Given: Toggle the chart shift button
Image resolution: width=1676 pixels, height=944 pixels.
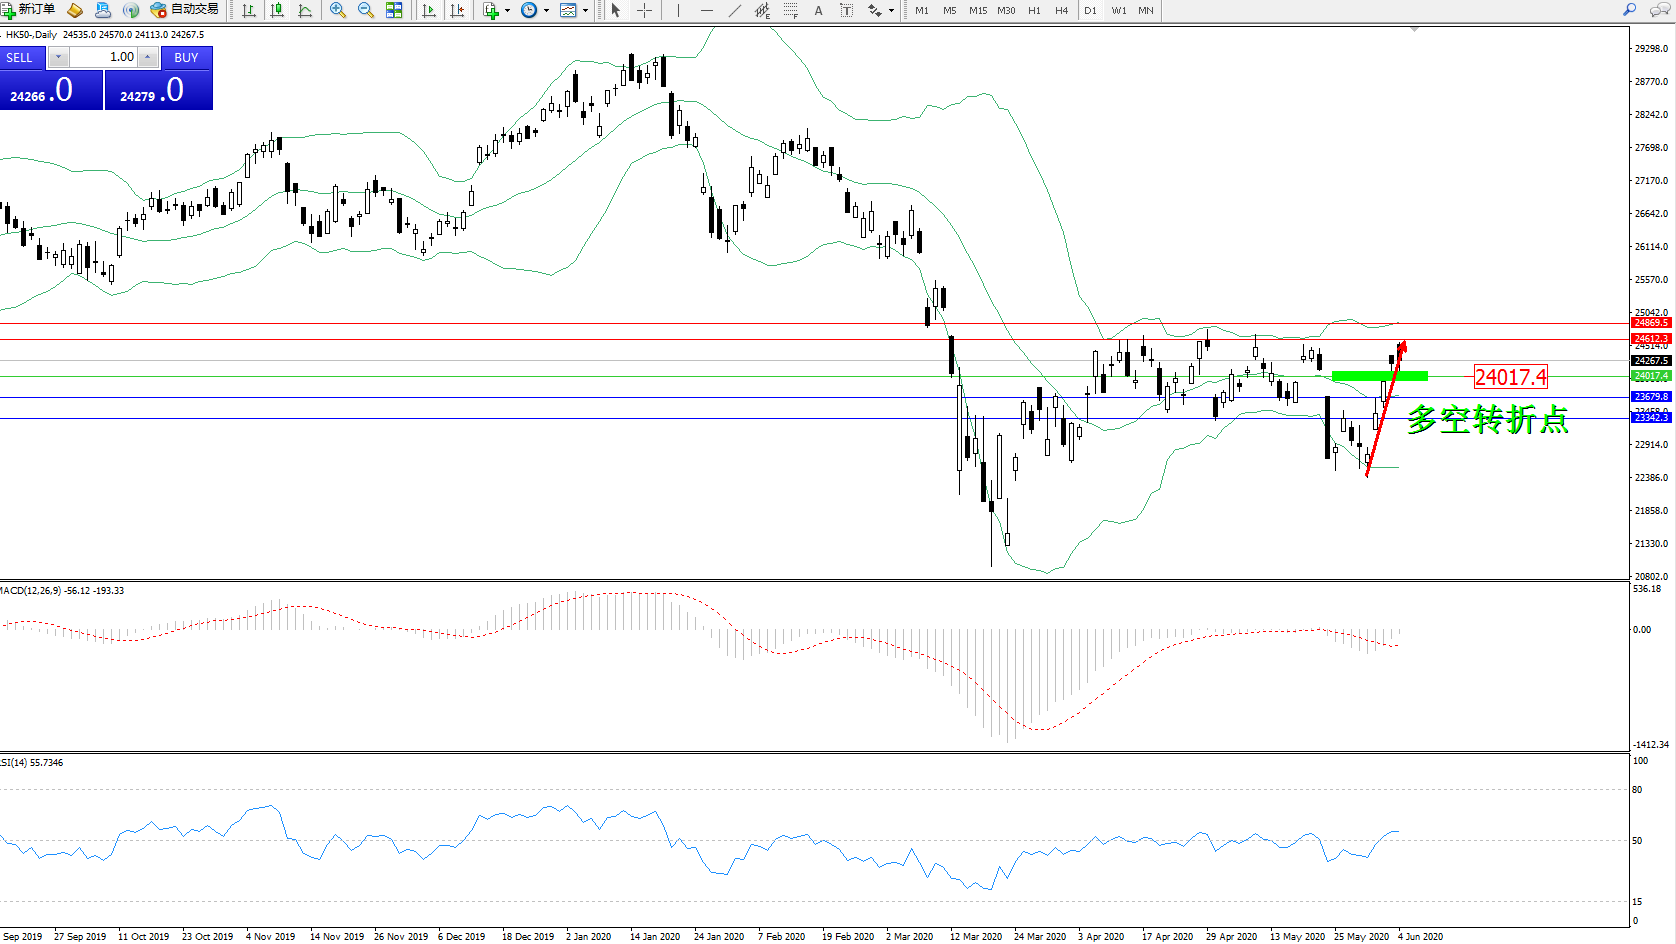Looking at the screenshot, I should click(457, 10).
